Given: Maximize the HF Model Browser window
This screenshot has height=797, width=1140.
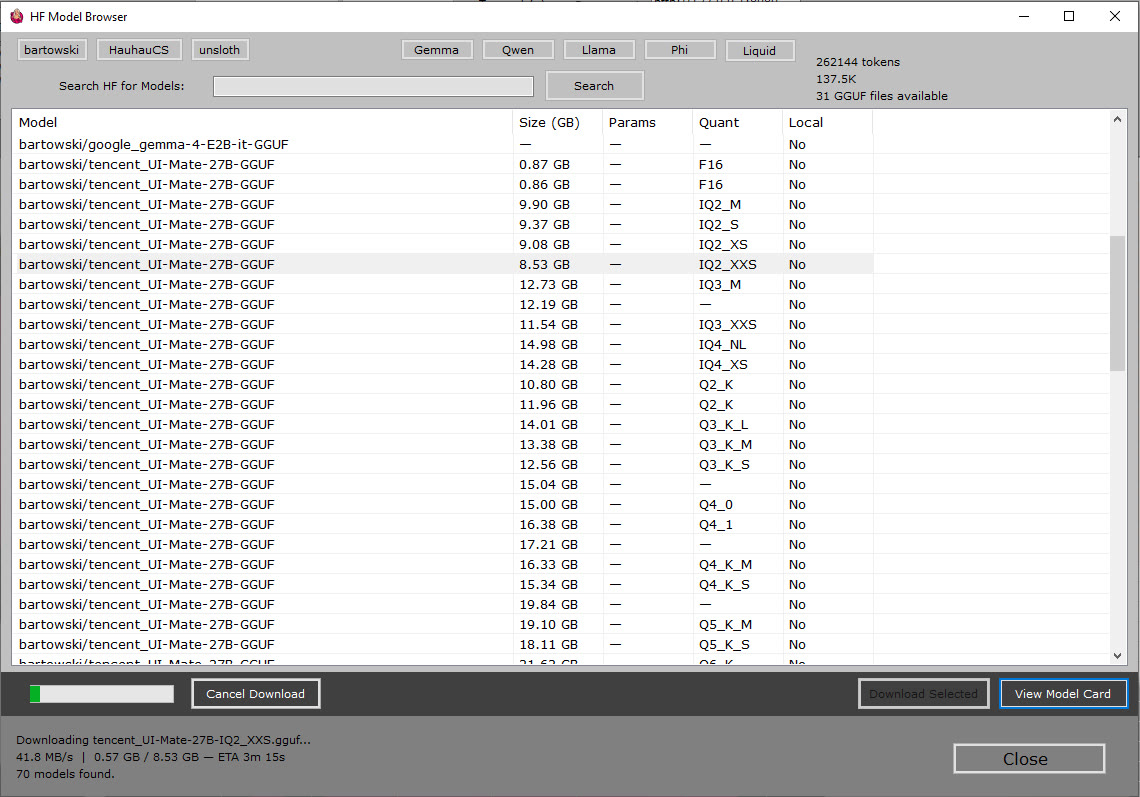Looking at the screenshot, I should click(x=1069, y=16).
